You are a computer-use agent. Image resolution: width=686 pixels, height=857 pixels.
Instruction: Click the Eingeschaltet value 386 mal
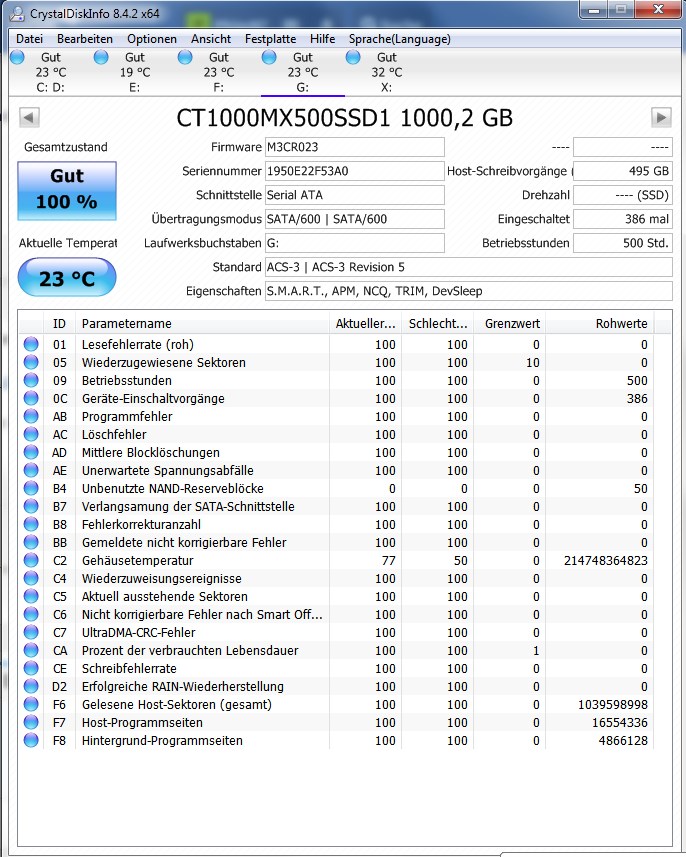point(623,219)
